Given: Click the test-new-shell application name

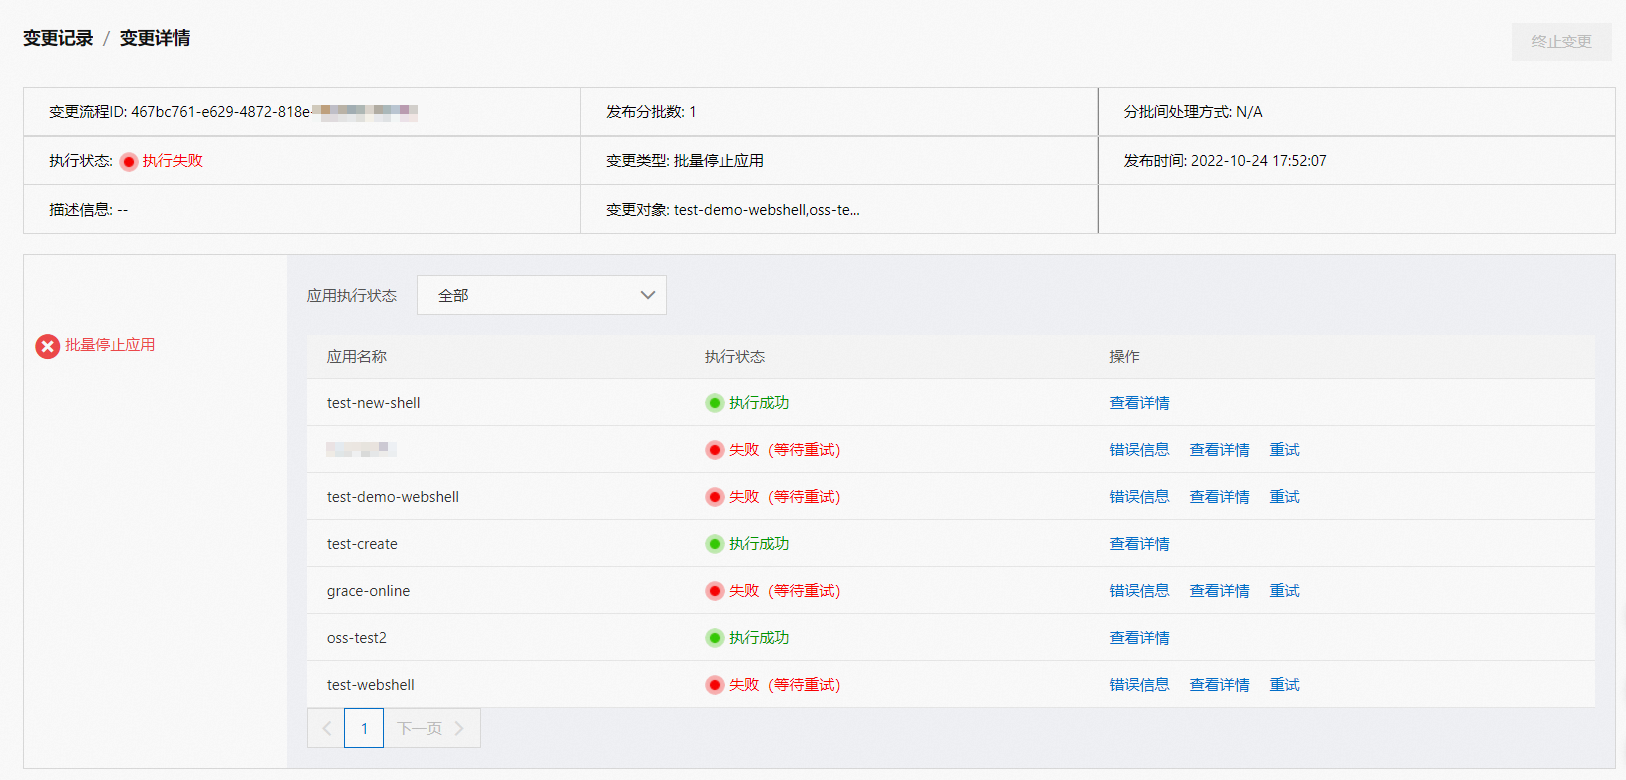Looking at the screenshot, I should click(373, 403).
